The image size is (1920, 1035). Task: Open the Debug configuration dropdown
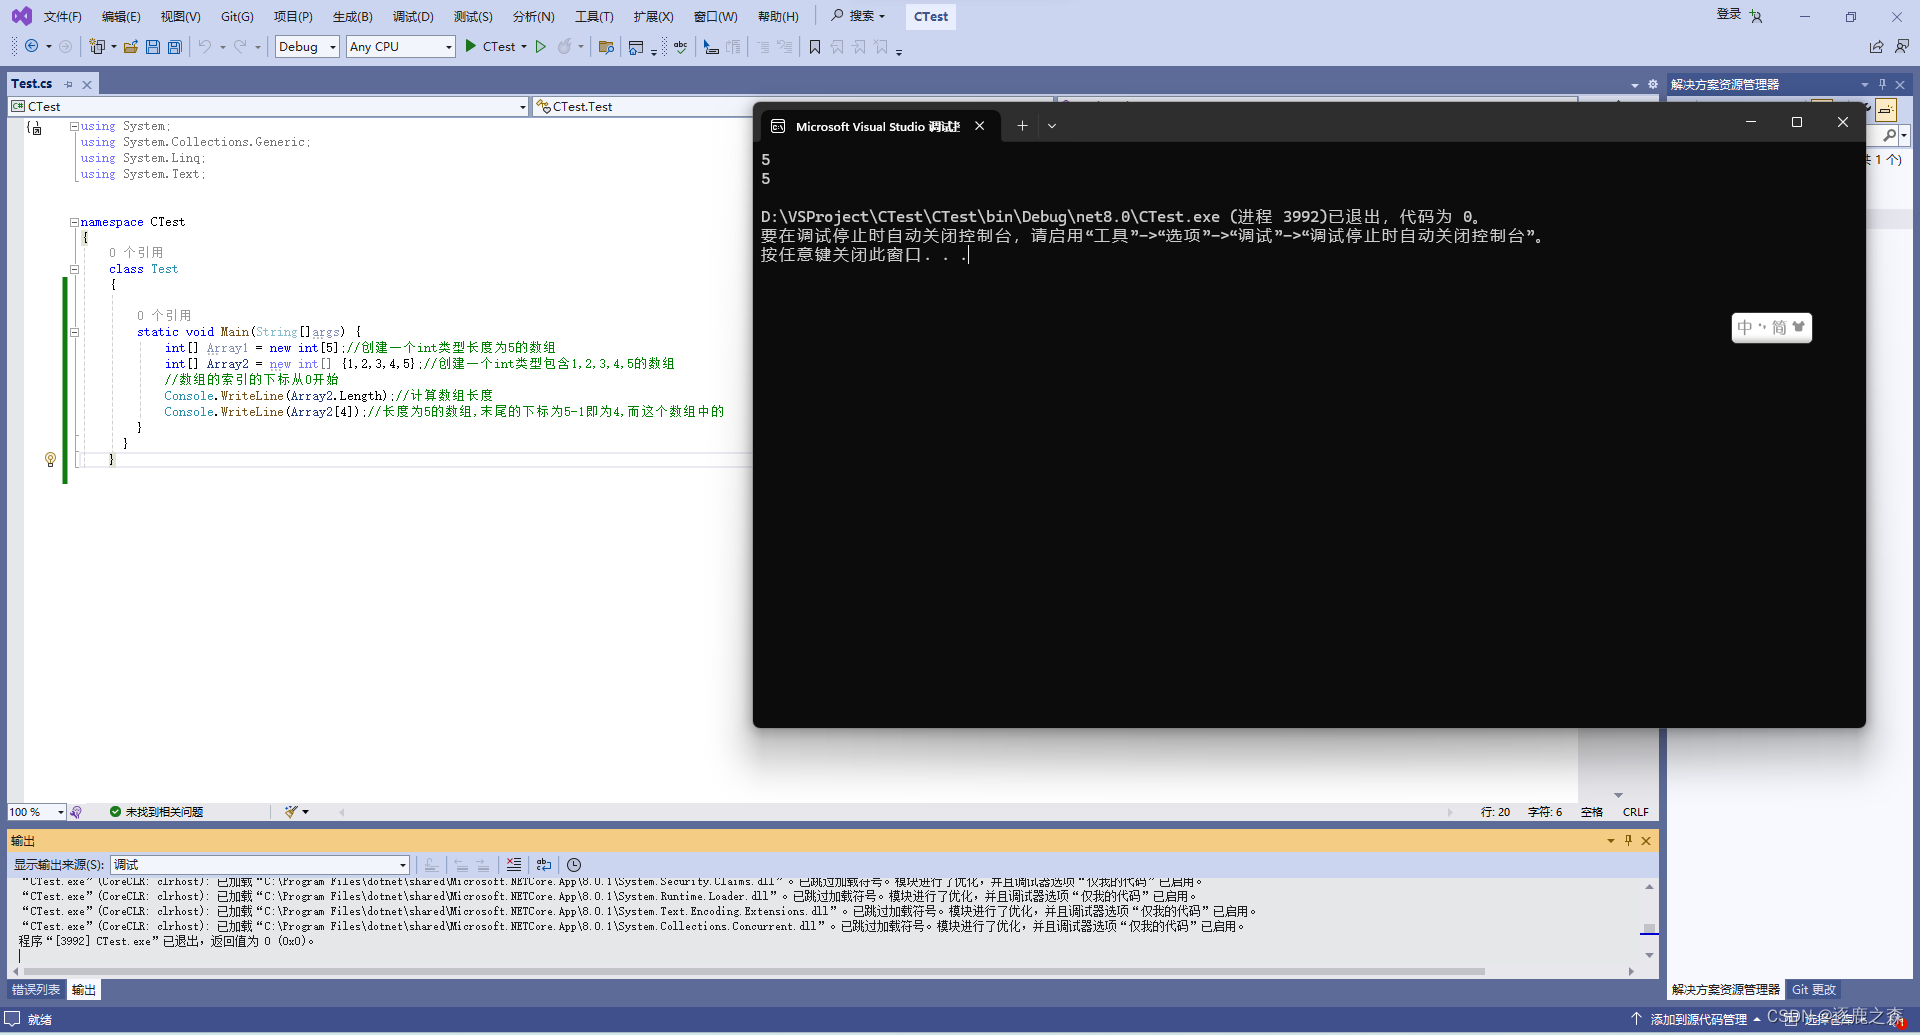coord(307,46)
